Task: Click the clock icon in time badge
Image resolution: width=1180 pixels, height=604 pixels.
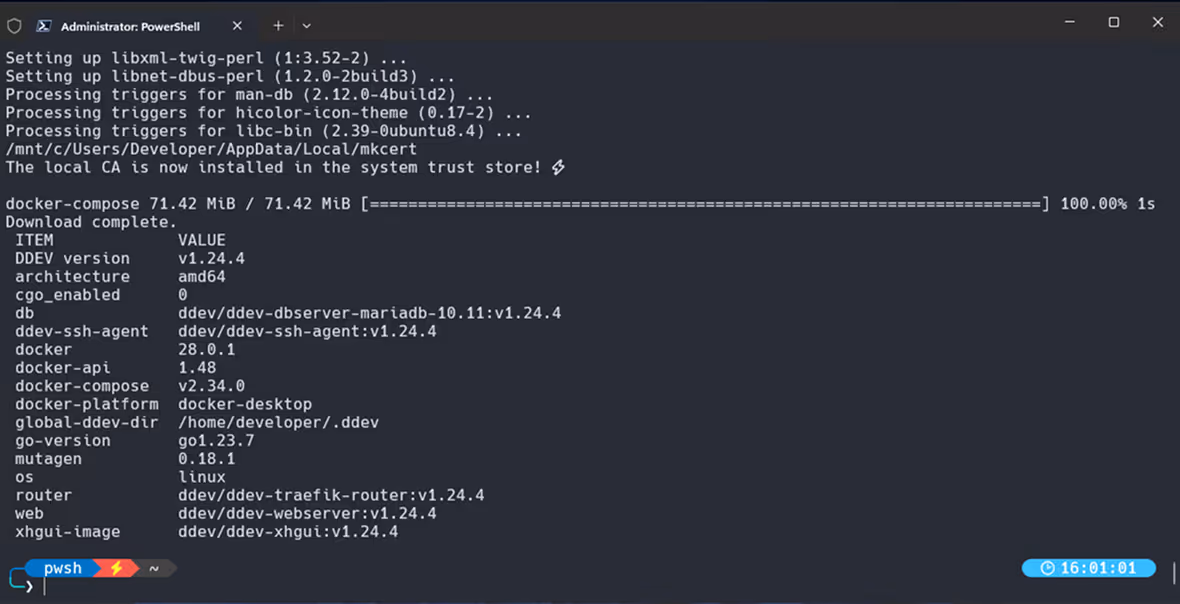Action: [1048, 568]
